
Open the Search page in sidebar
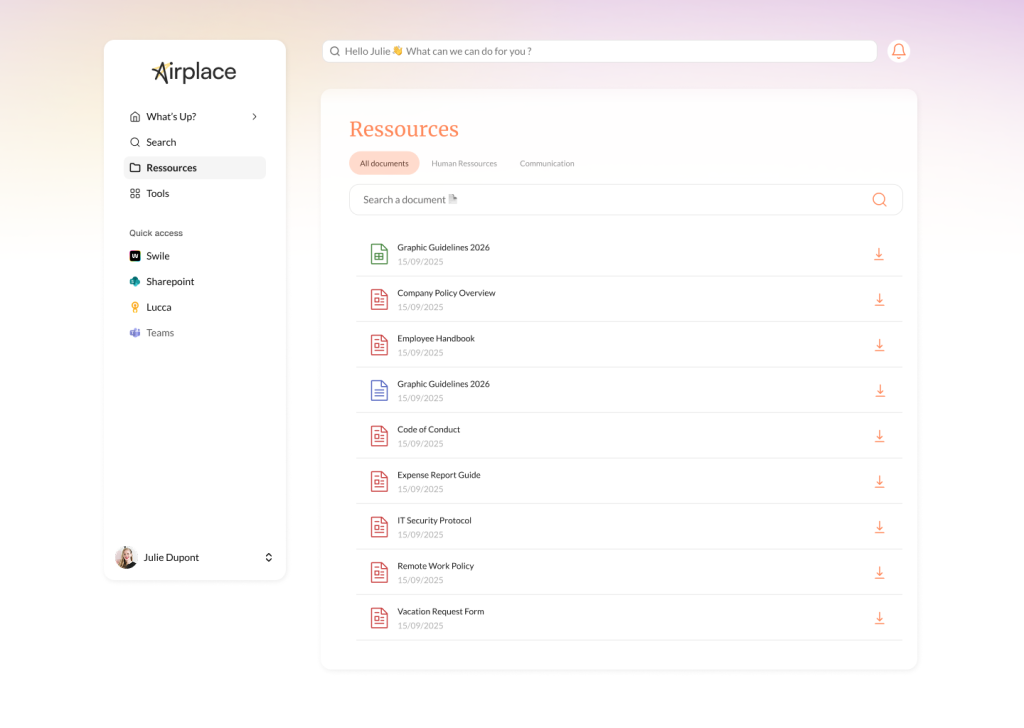click(160, 142)
